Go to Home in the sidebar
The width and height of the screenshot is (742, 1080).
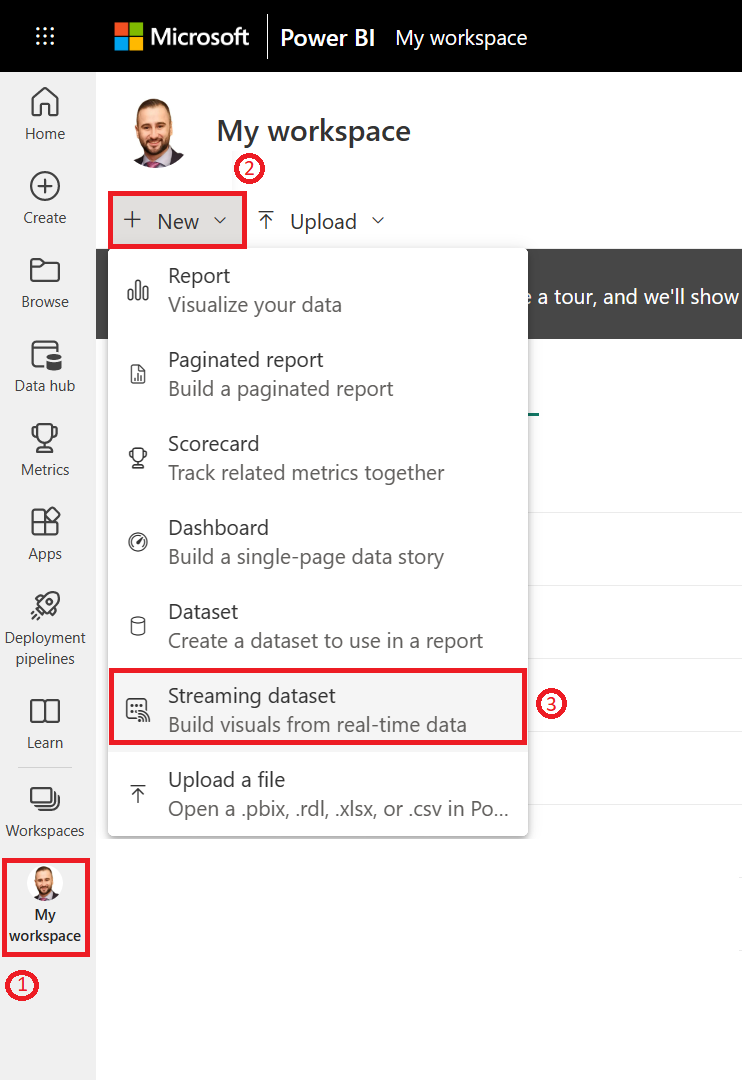pos(45,114)
